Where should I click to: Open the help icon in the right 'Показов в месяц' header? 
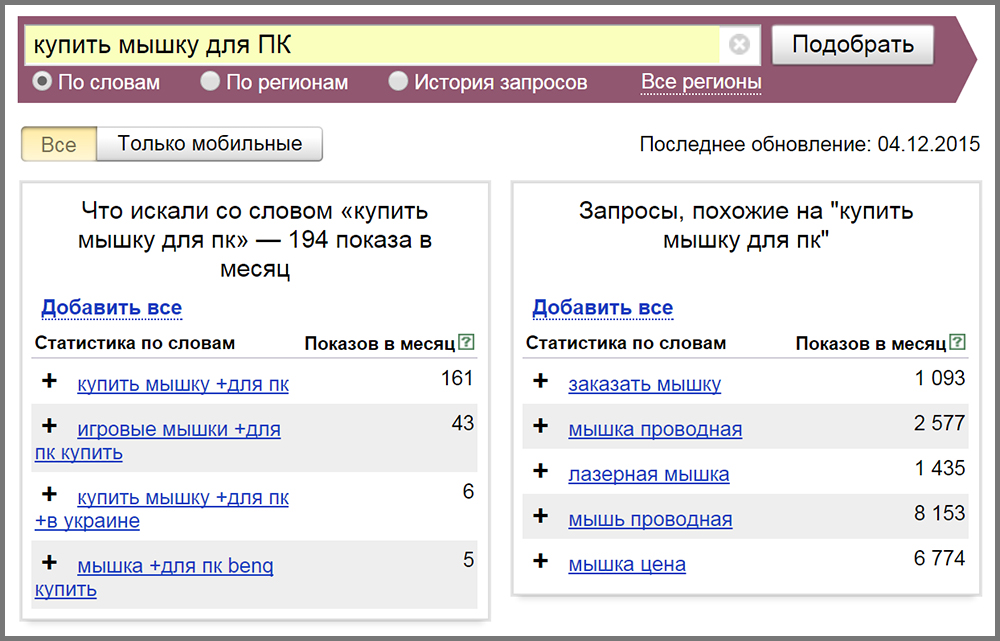tap(958, 343)
